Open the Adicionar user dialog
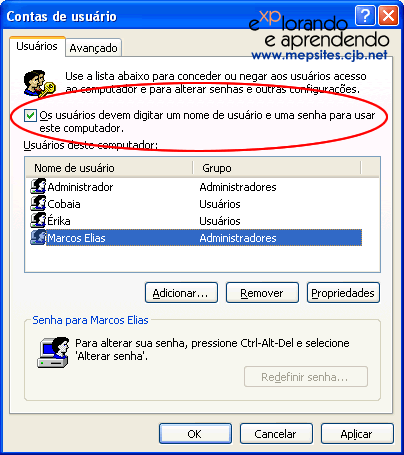The height and width of the screenshot is (455, 404). click(x=181, y=293)
